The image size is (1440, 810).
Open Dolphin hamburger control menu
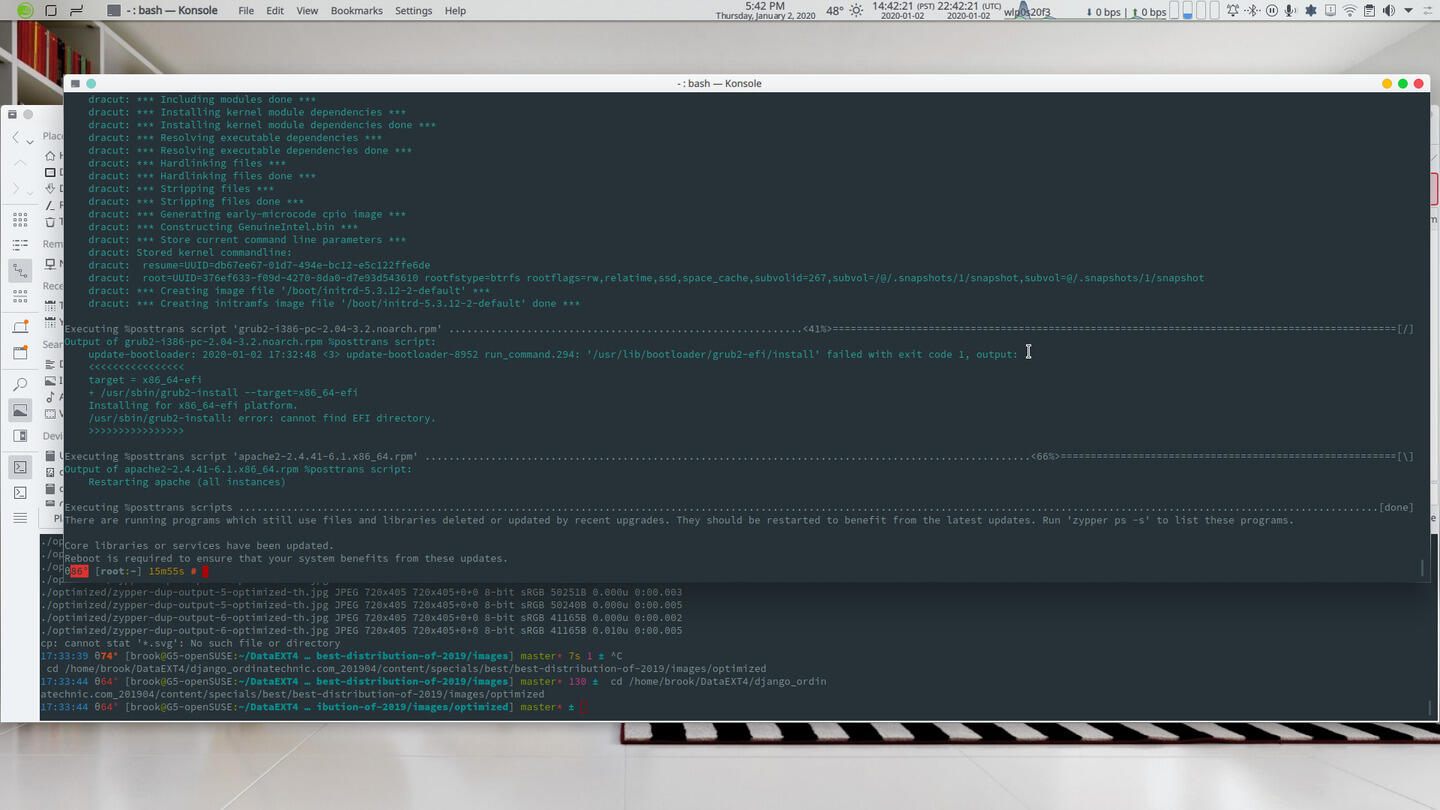click(20, 518)
